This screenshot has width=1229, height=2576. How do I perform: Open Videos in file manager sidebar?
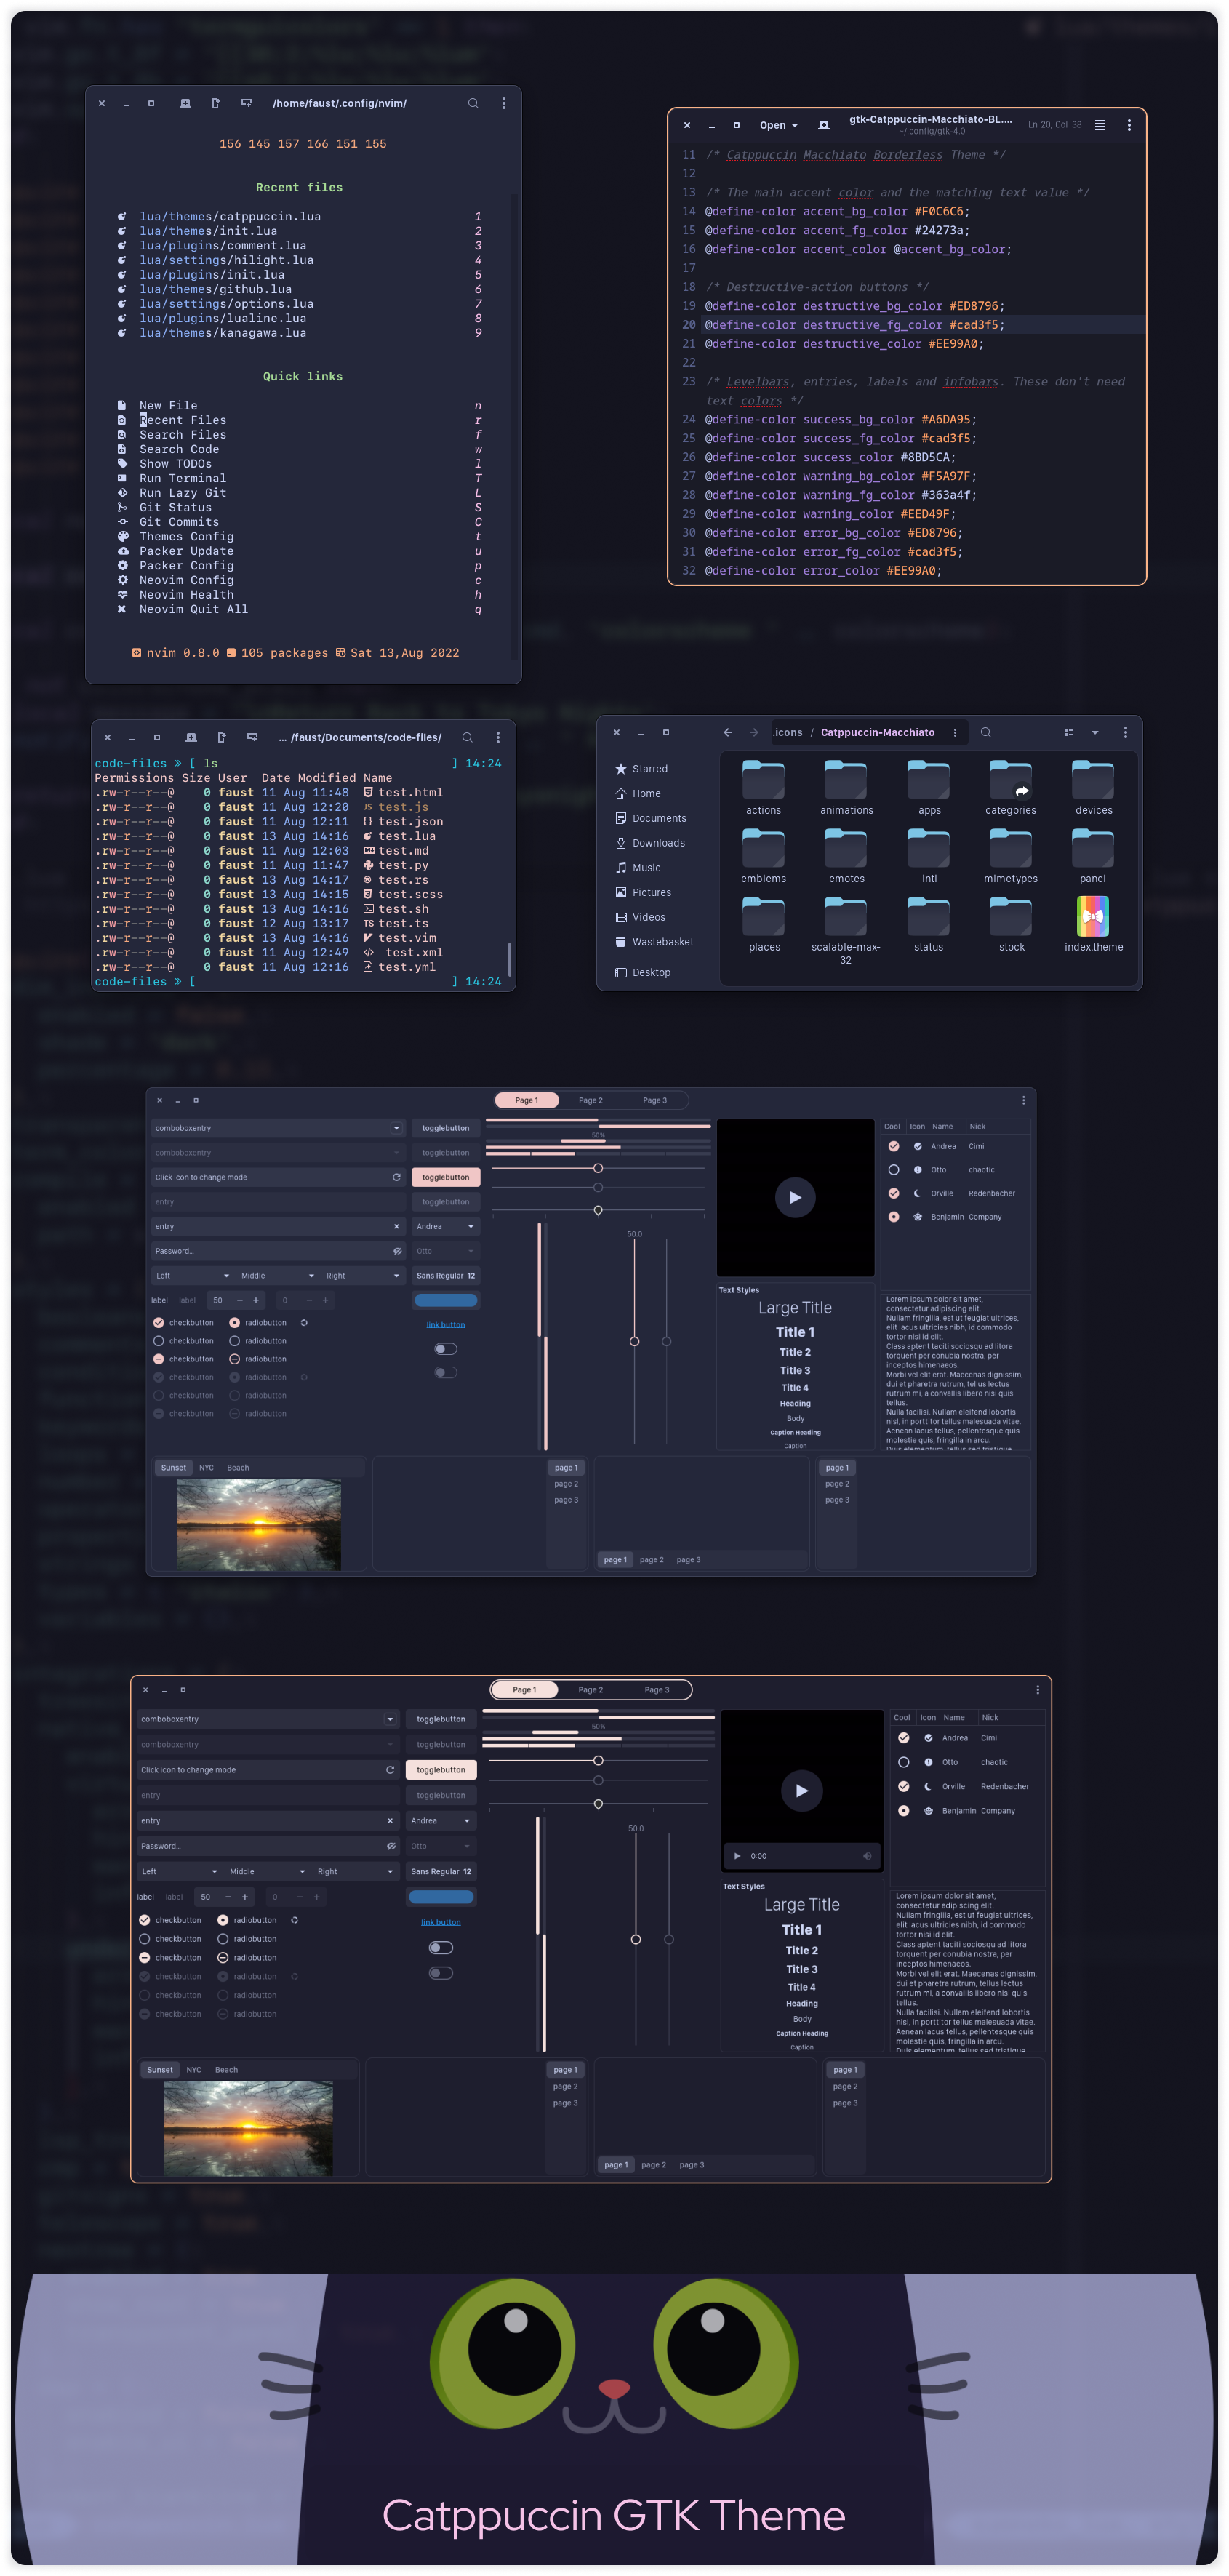pos(640,917)
